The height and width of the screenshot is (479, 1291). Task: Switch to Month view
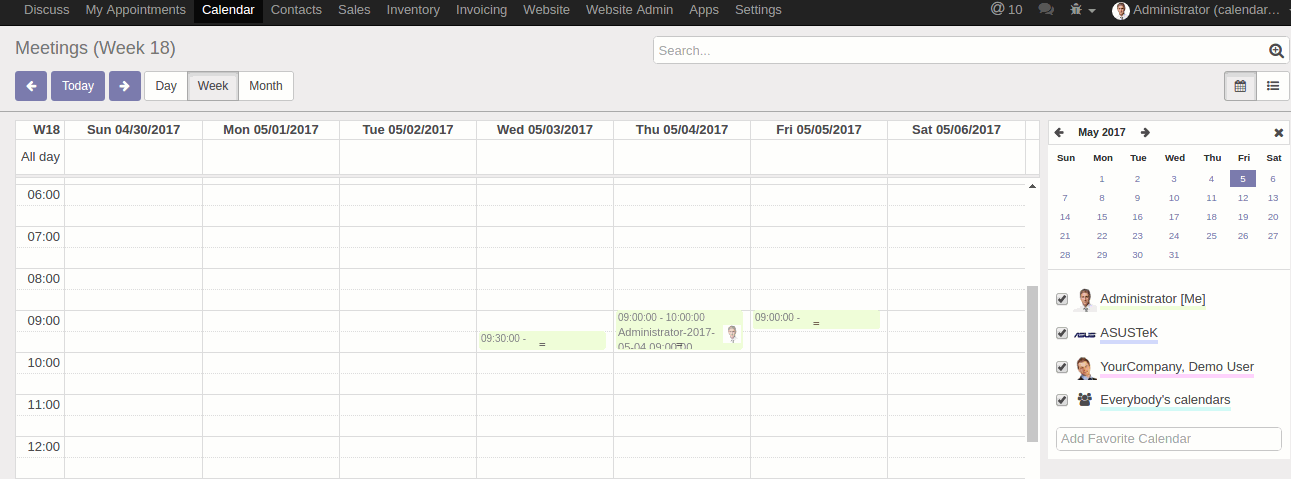(x=266, y=86)
